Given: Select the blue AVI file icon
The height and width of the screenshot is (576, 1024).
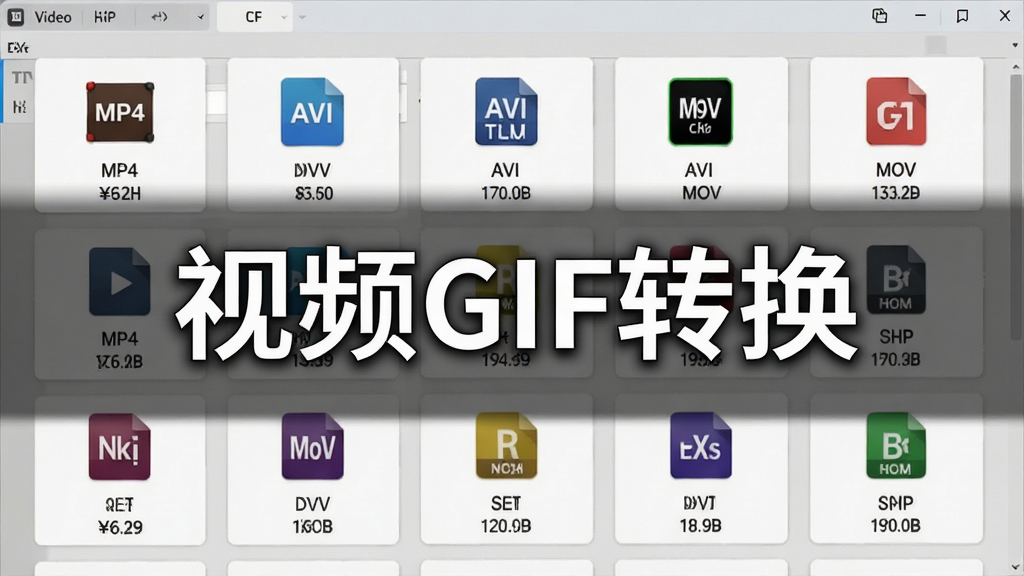Looking at the screenshot, I should [x=312, y=112].
